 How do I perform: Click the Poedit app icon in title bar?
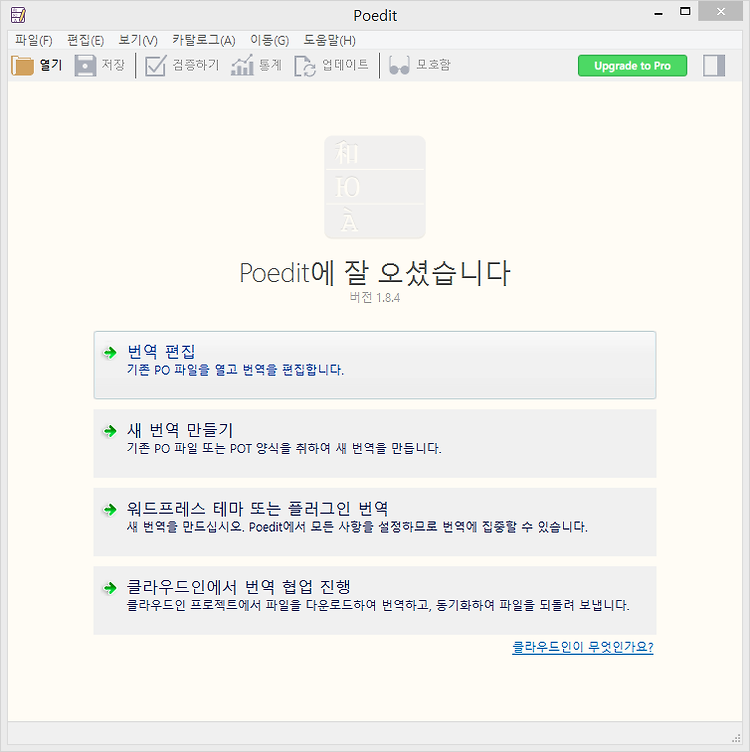(x=18, y=15)
